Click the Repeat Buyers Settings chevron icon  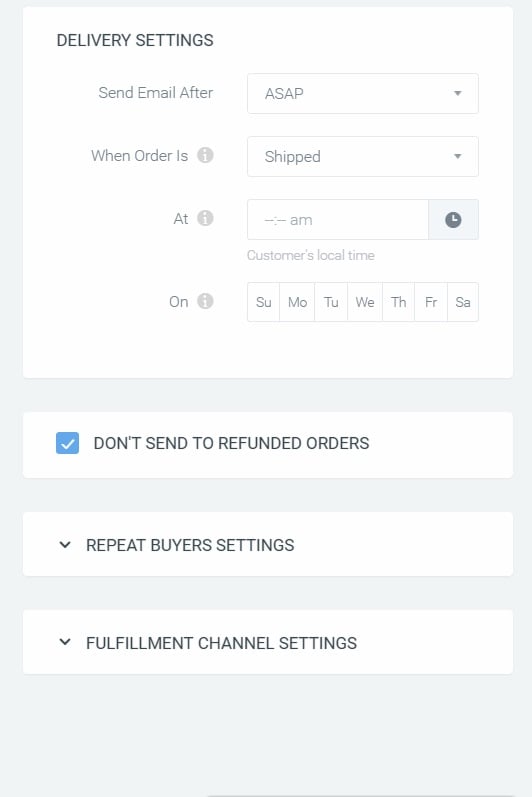[x=65, y=544]
